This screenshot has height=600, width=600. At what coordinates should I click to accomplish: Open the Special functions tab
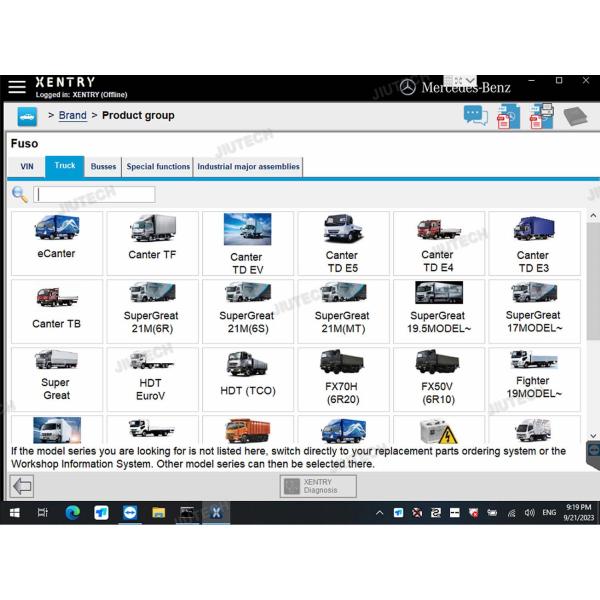(158, 167)
